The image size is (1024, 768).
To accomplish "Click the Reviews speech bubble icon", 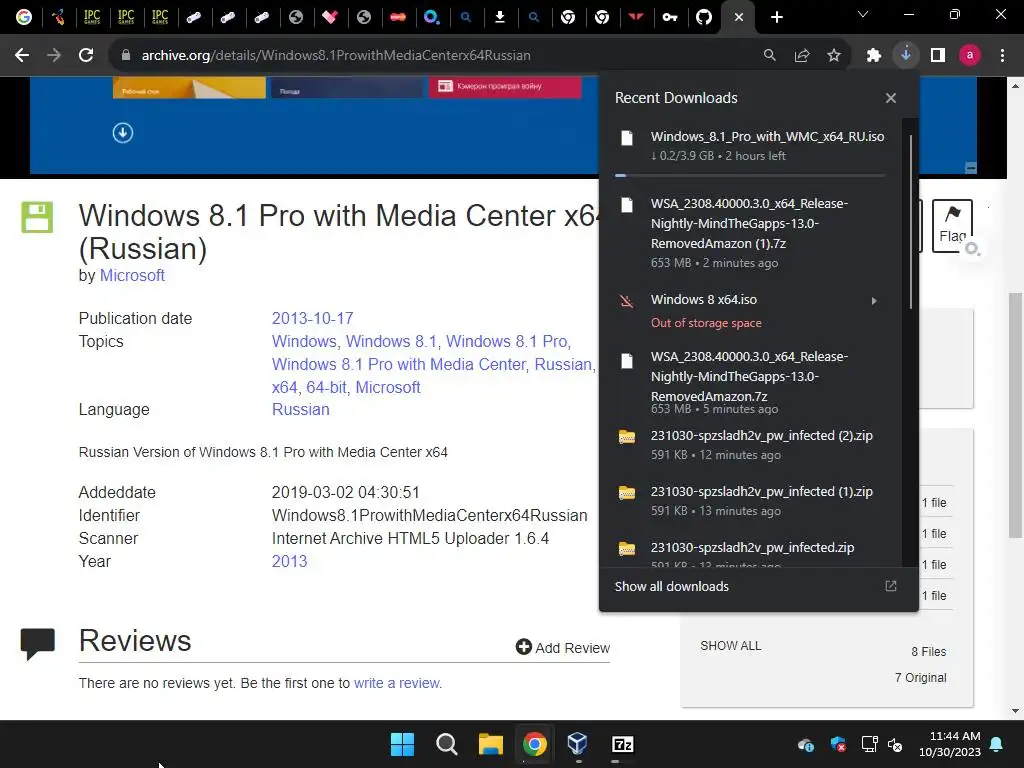I will (x=38, y=643).
